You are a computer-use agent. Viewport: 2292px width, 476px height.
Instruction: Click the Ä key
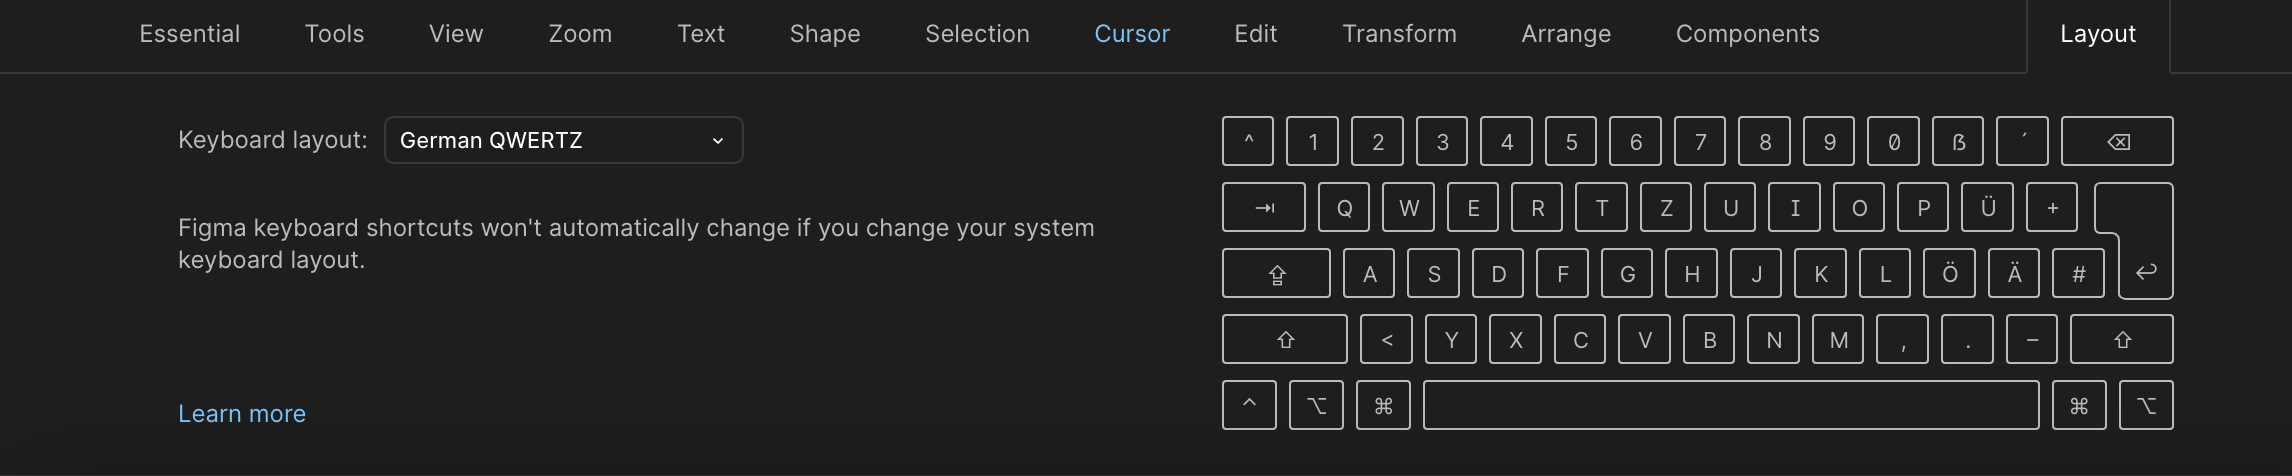coord(2014,273)
